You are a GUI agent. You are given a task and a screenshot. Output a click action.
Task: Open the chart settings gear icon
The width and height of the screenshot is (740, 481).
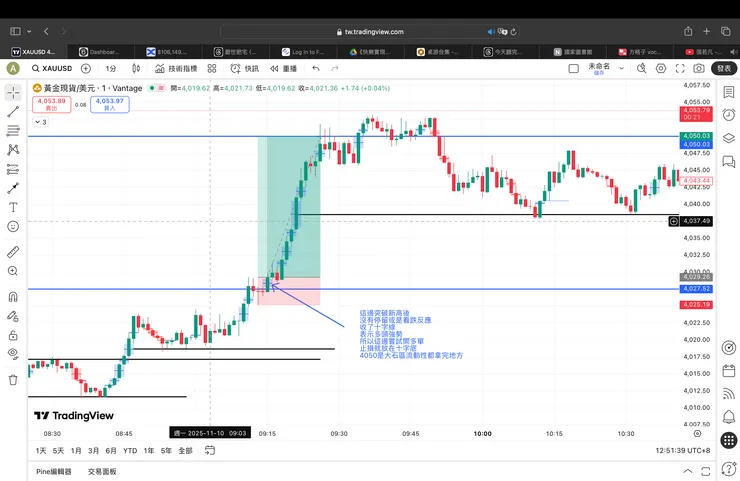661,68
